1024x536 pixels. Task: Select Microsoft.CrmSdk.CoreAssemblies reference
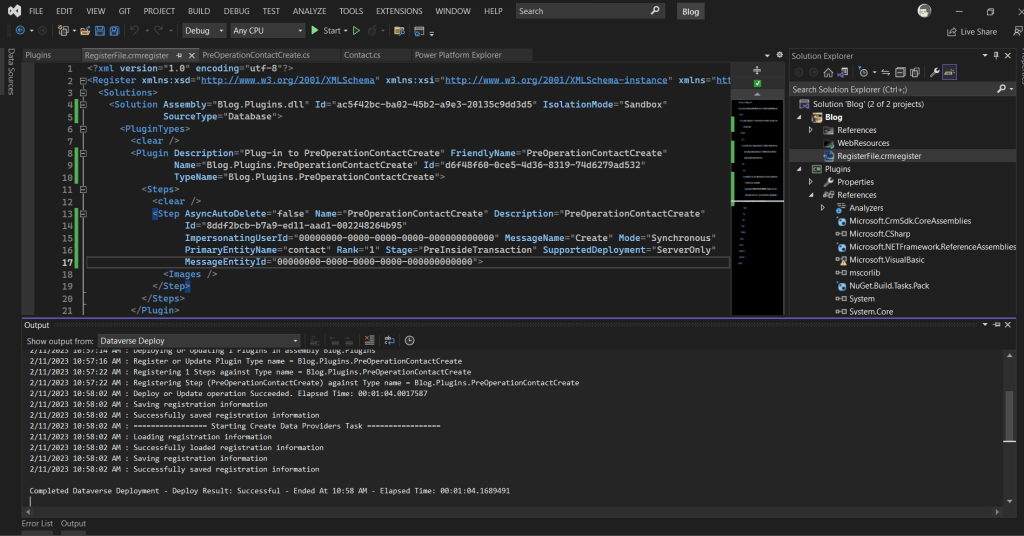pyautogui.click(x=910, y=221)
